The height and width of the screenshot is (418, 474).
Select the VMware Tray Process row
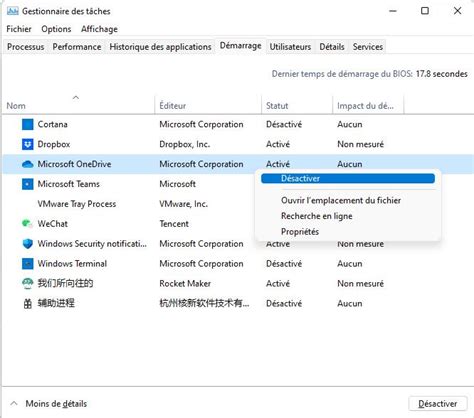(x=77, y=204)
